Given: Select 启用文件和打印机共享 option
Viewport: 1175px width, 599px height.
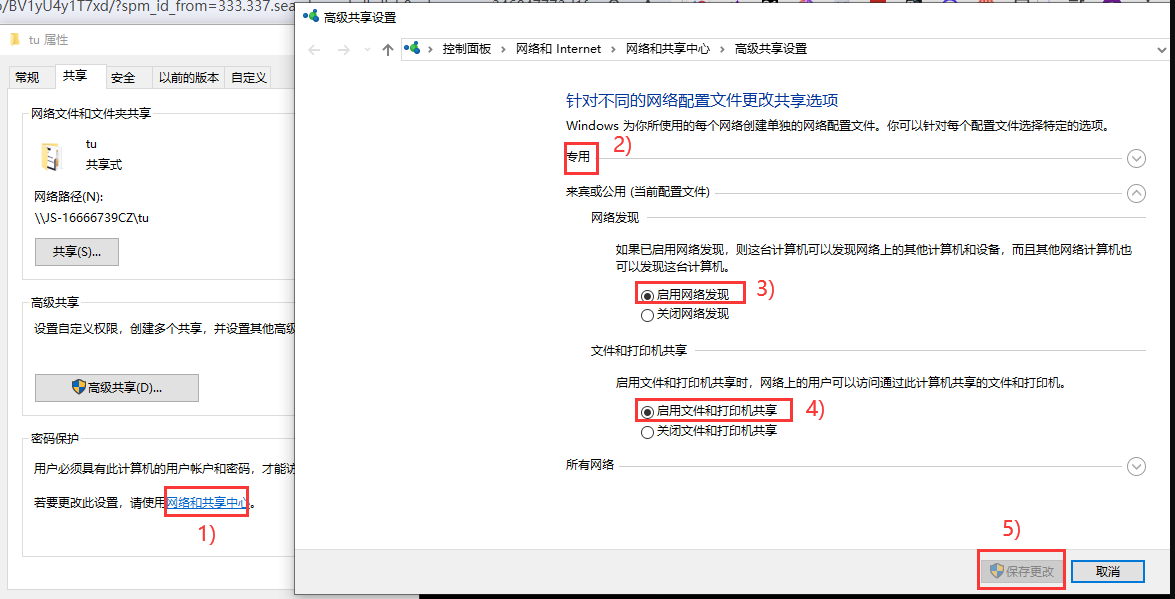Looking at the screenshot, I should pos(648,411).
